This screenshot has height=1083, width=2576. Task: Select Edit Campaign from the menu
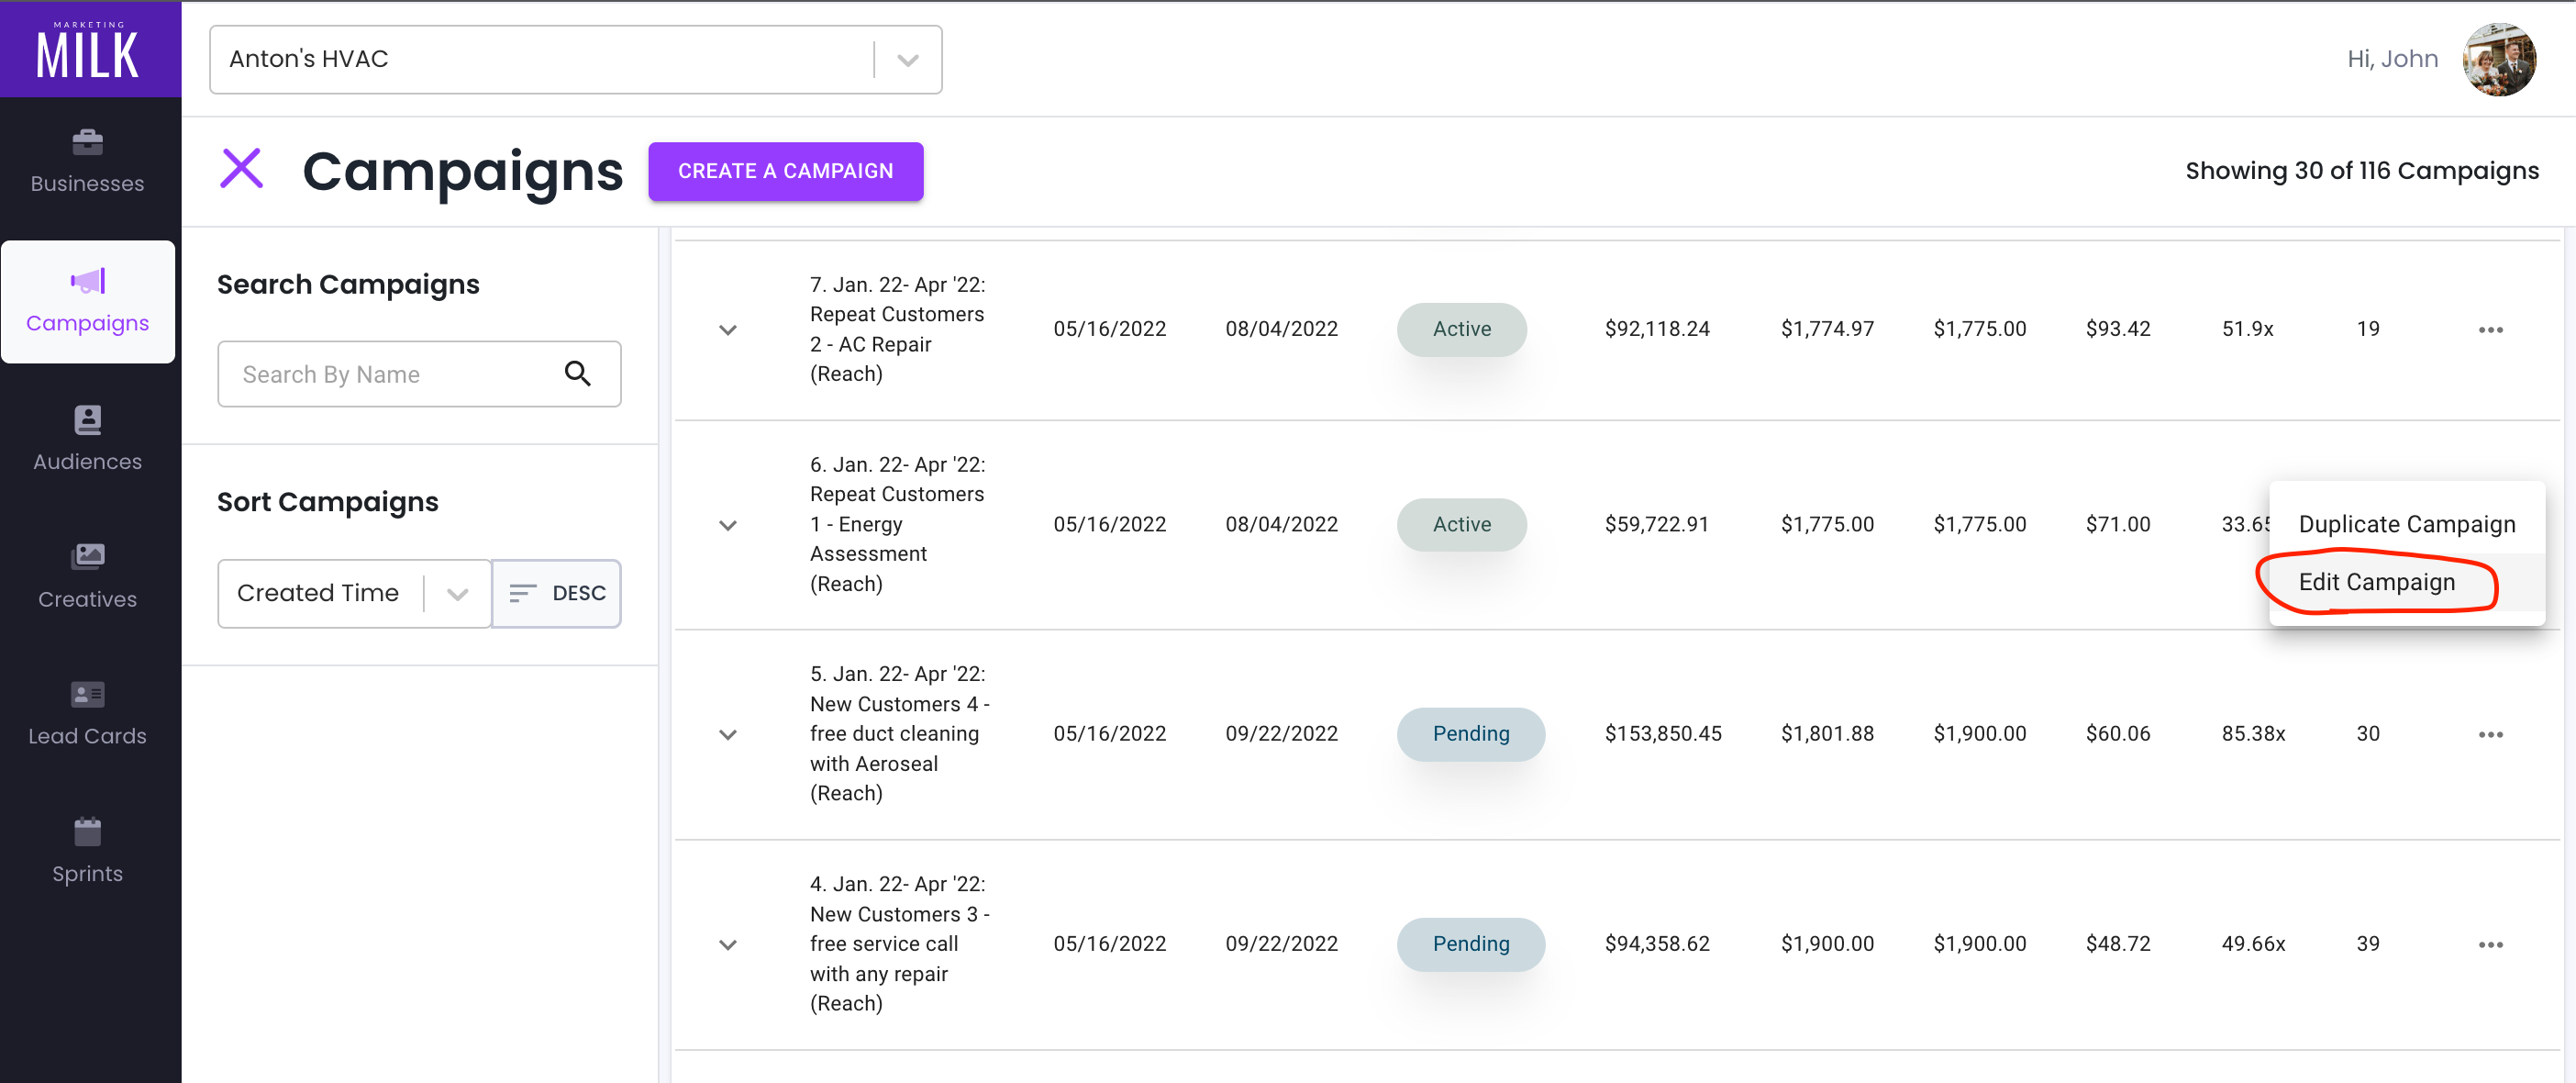2375,582
